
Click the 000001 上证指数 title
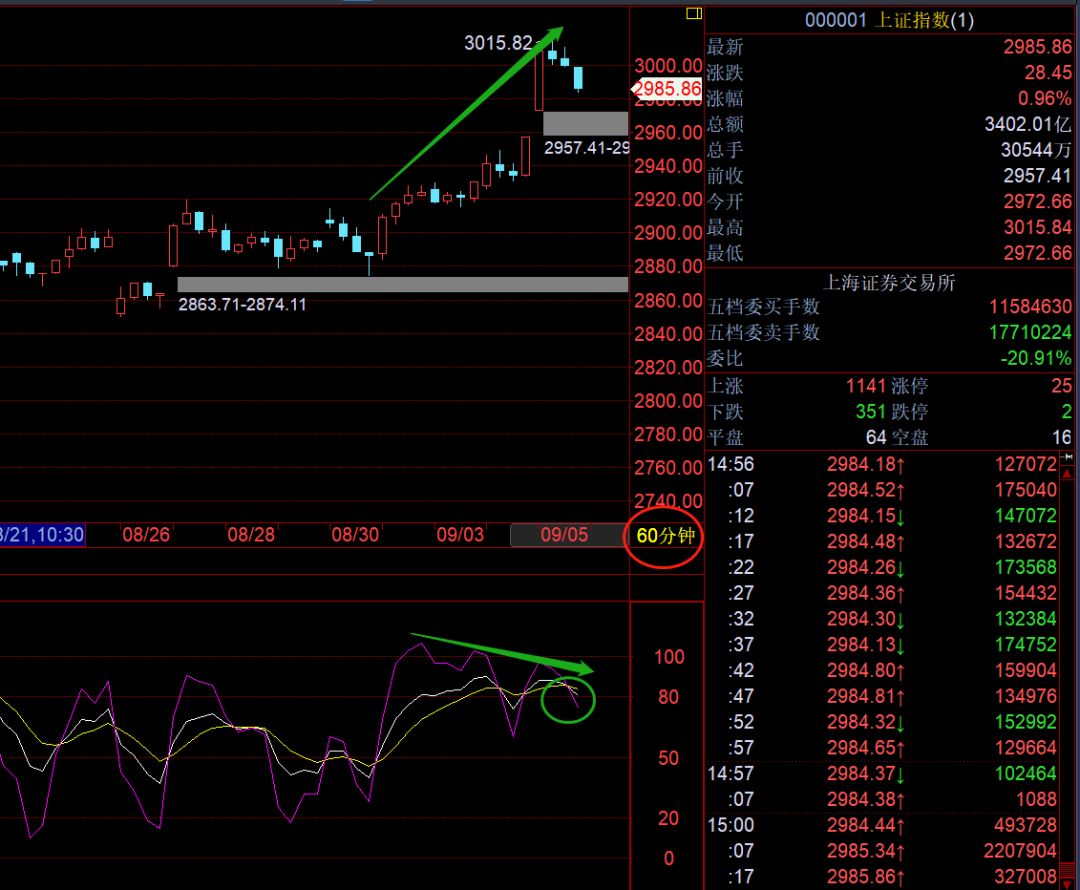click(889, 20)
